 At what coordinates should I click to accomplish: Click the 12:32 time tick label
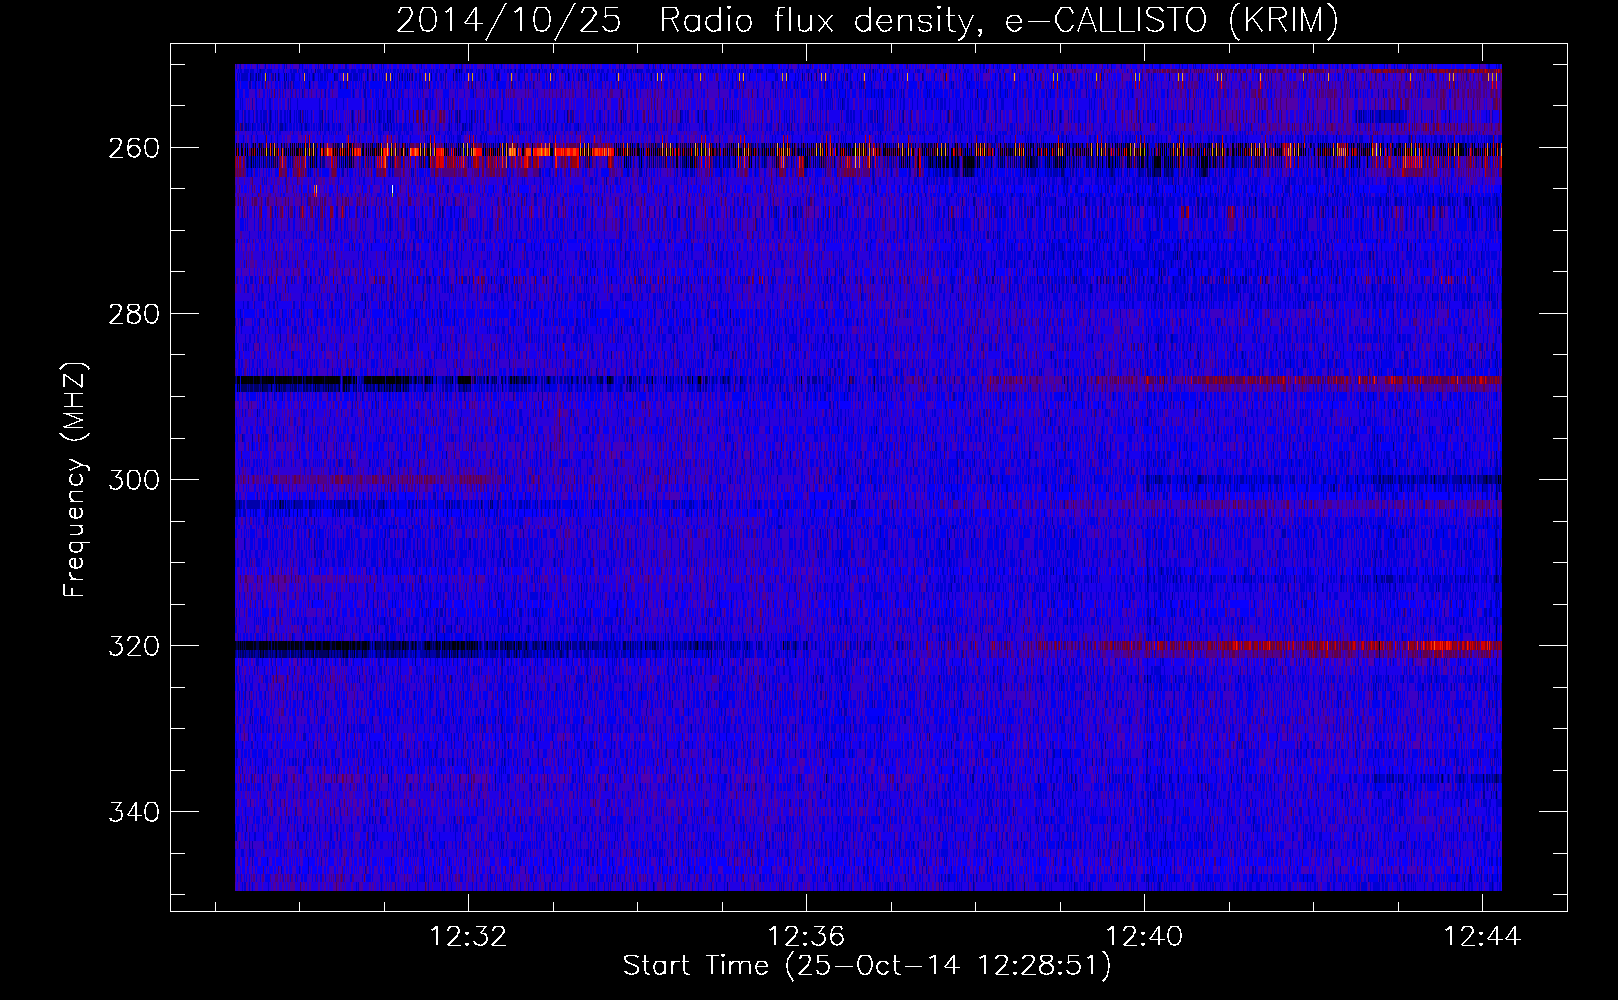click(468, 937)
